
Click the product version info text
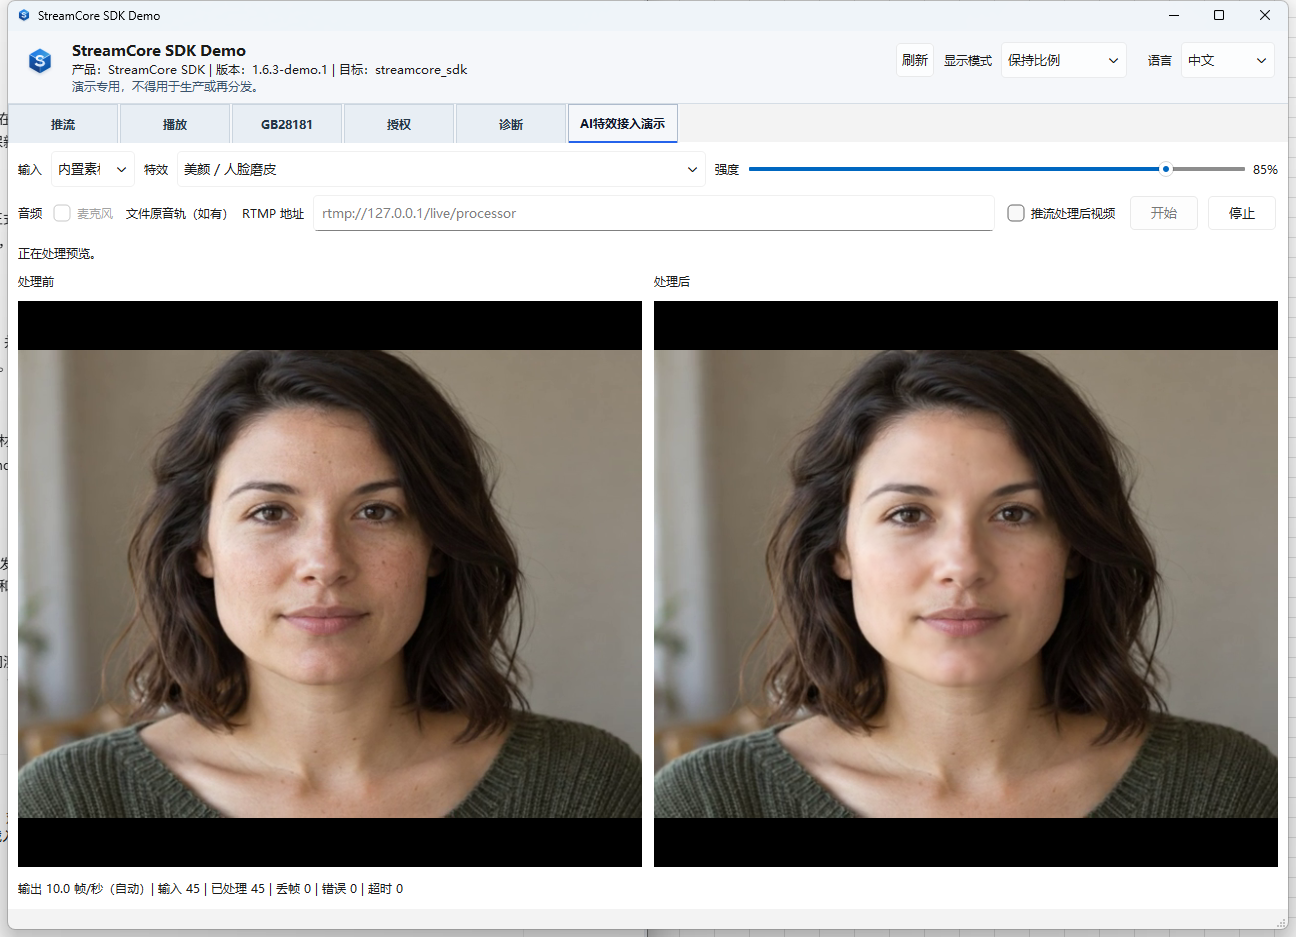pos(269,69)
